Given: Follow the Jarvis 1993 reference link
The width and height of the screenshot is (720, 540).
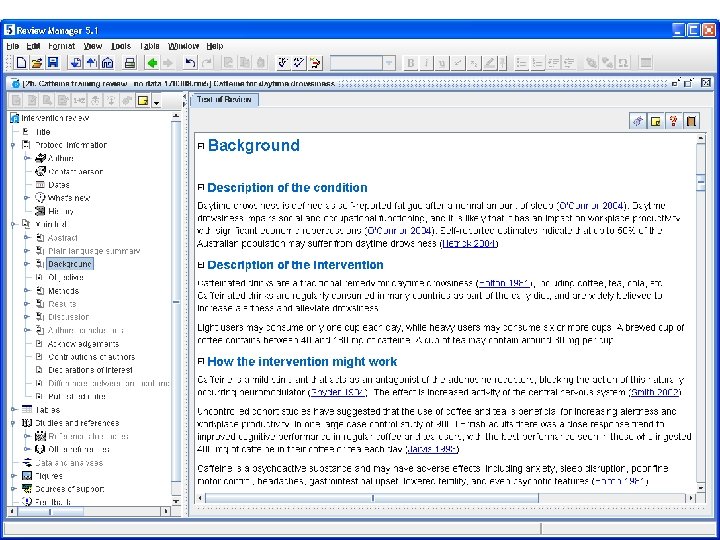Looking at the screenshot, I should click(432, 449).
